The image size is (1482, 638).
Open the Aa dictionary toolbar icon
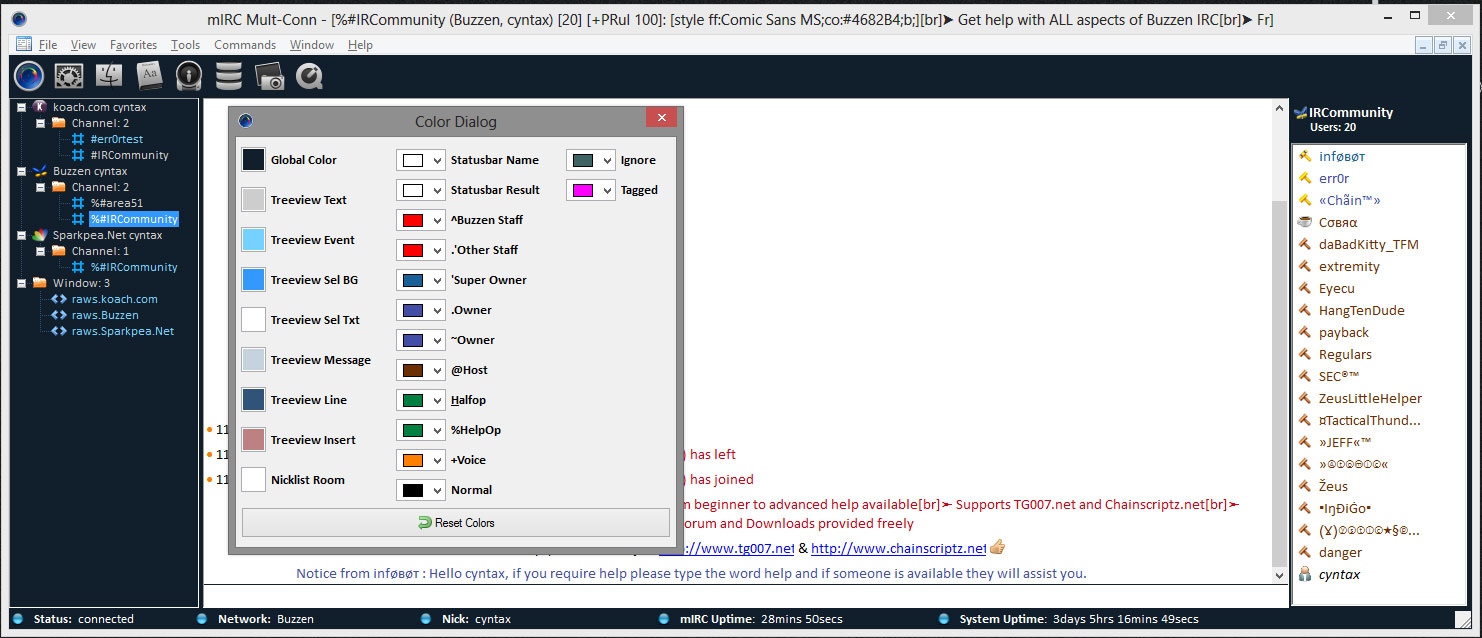tap(149, 75)
